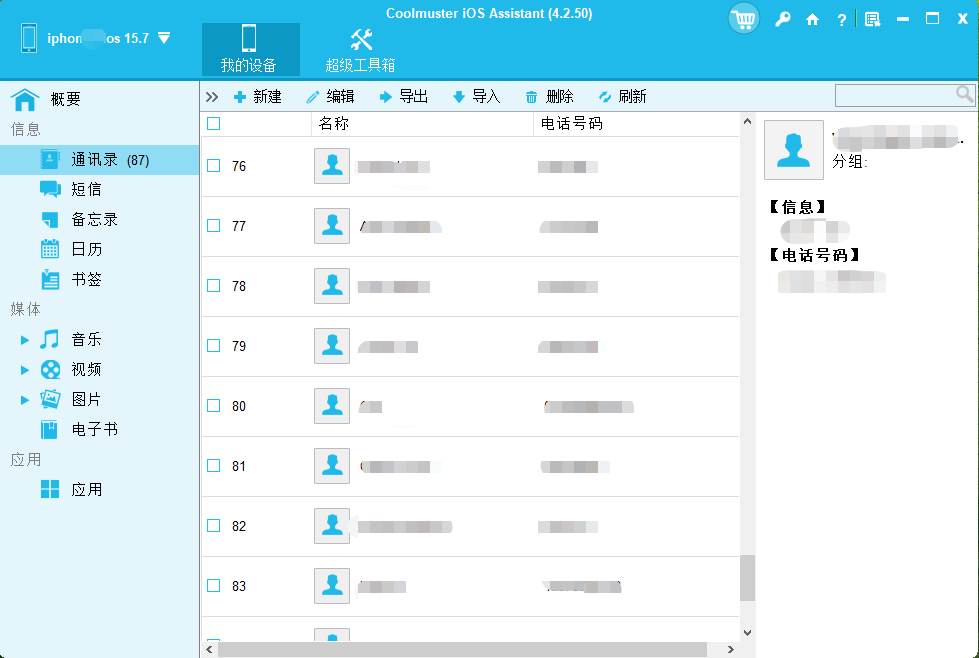
Task: Sort by 名称 column header
Action: pyautogui.click(x=422, y=124)
